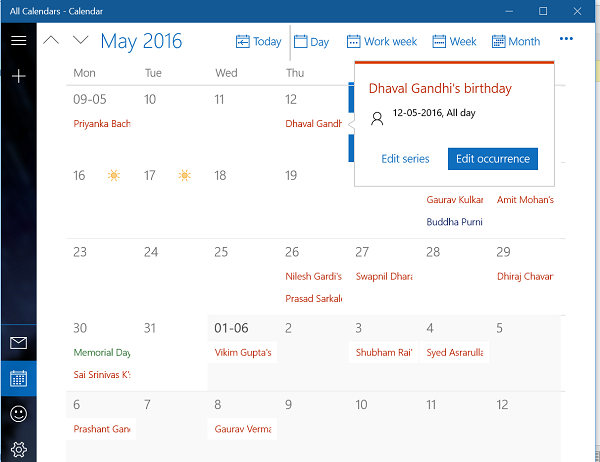Select the Calendar icon in sidebar
The height and width of the screenshot is (462, 600).
18,378
